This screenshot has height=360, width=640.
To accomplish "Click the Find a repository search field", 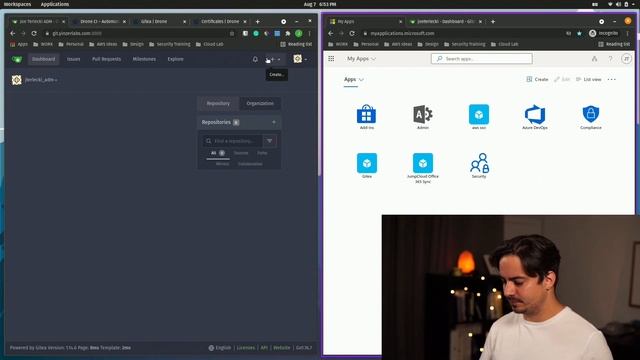I will [233, 141].
